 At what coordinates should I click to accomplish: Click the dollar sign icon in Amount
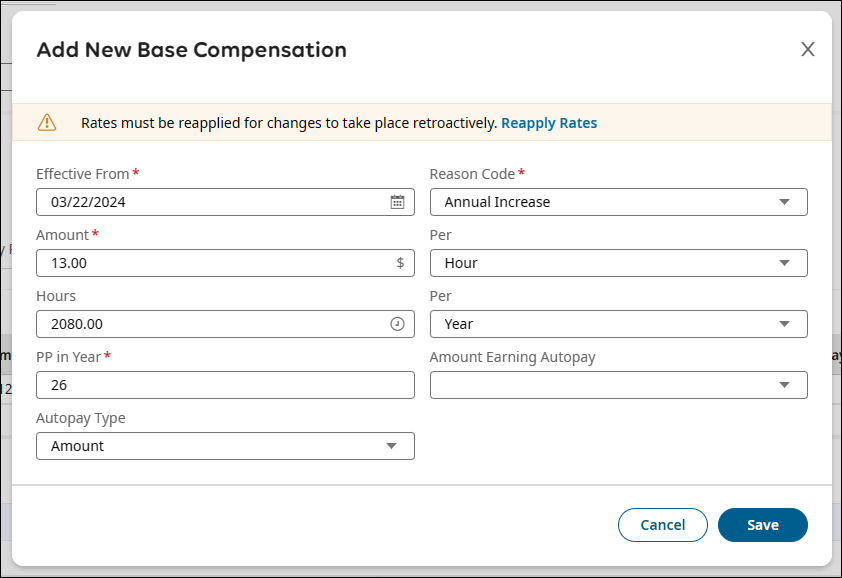tap(400, 263)
